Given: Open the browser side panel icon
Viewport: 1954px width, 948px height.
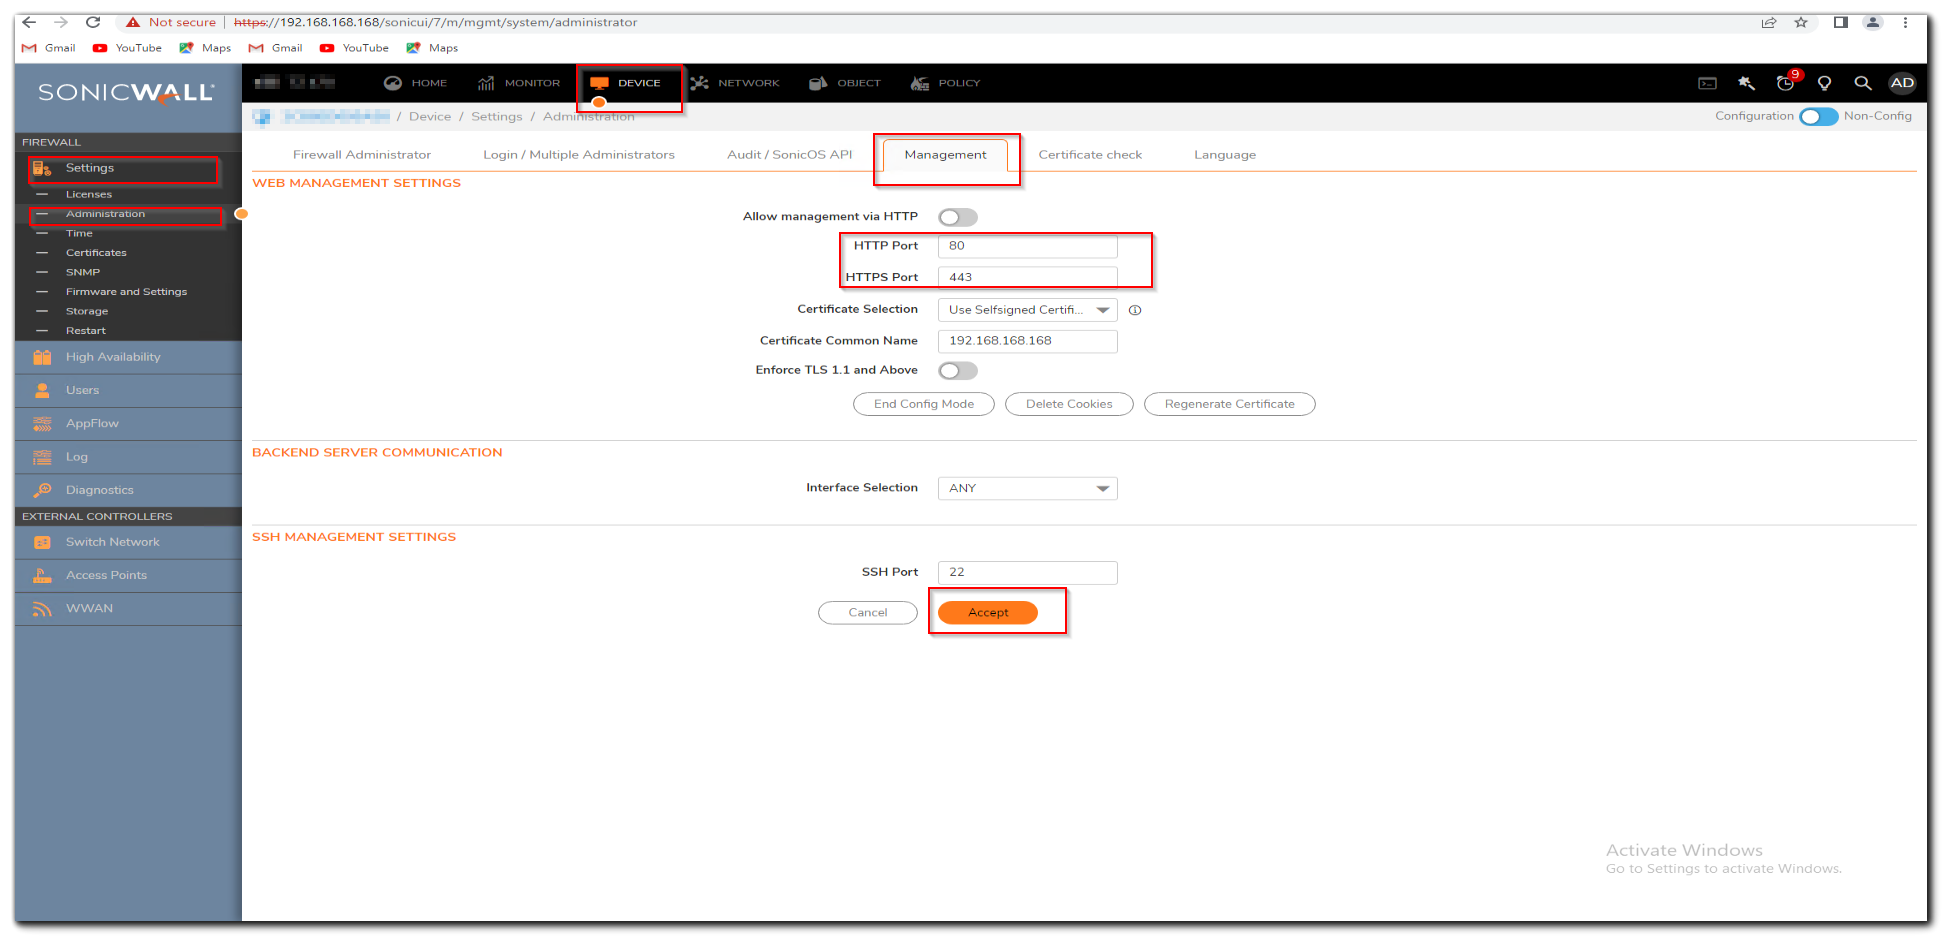Looking at the screenshot, I should 1840,22.
